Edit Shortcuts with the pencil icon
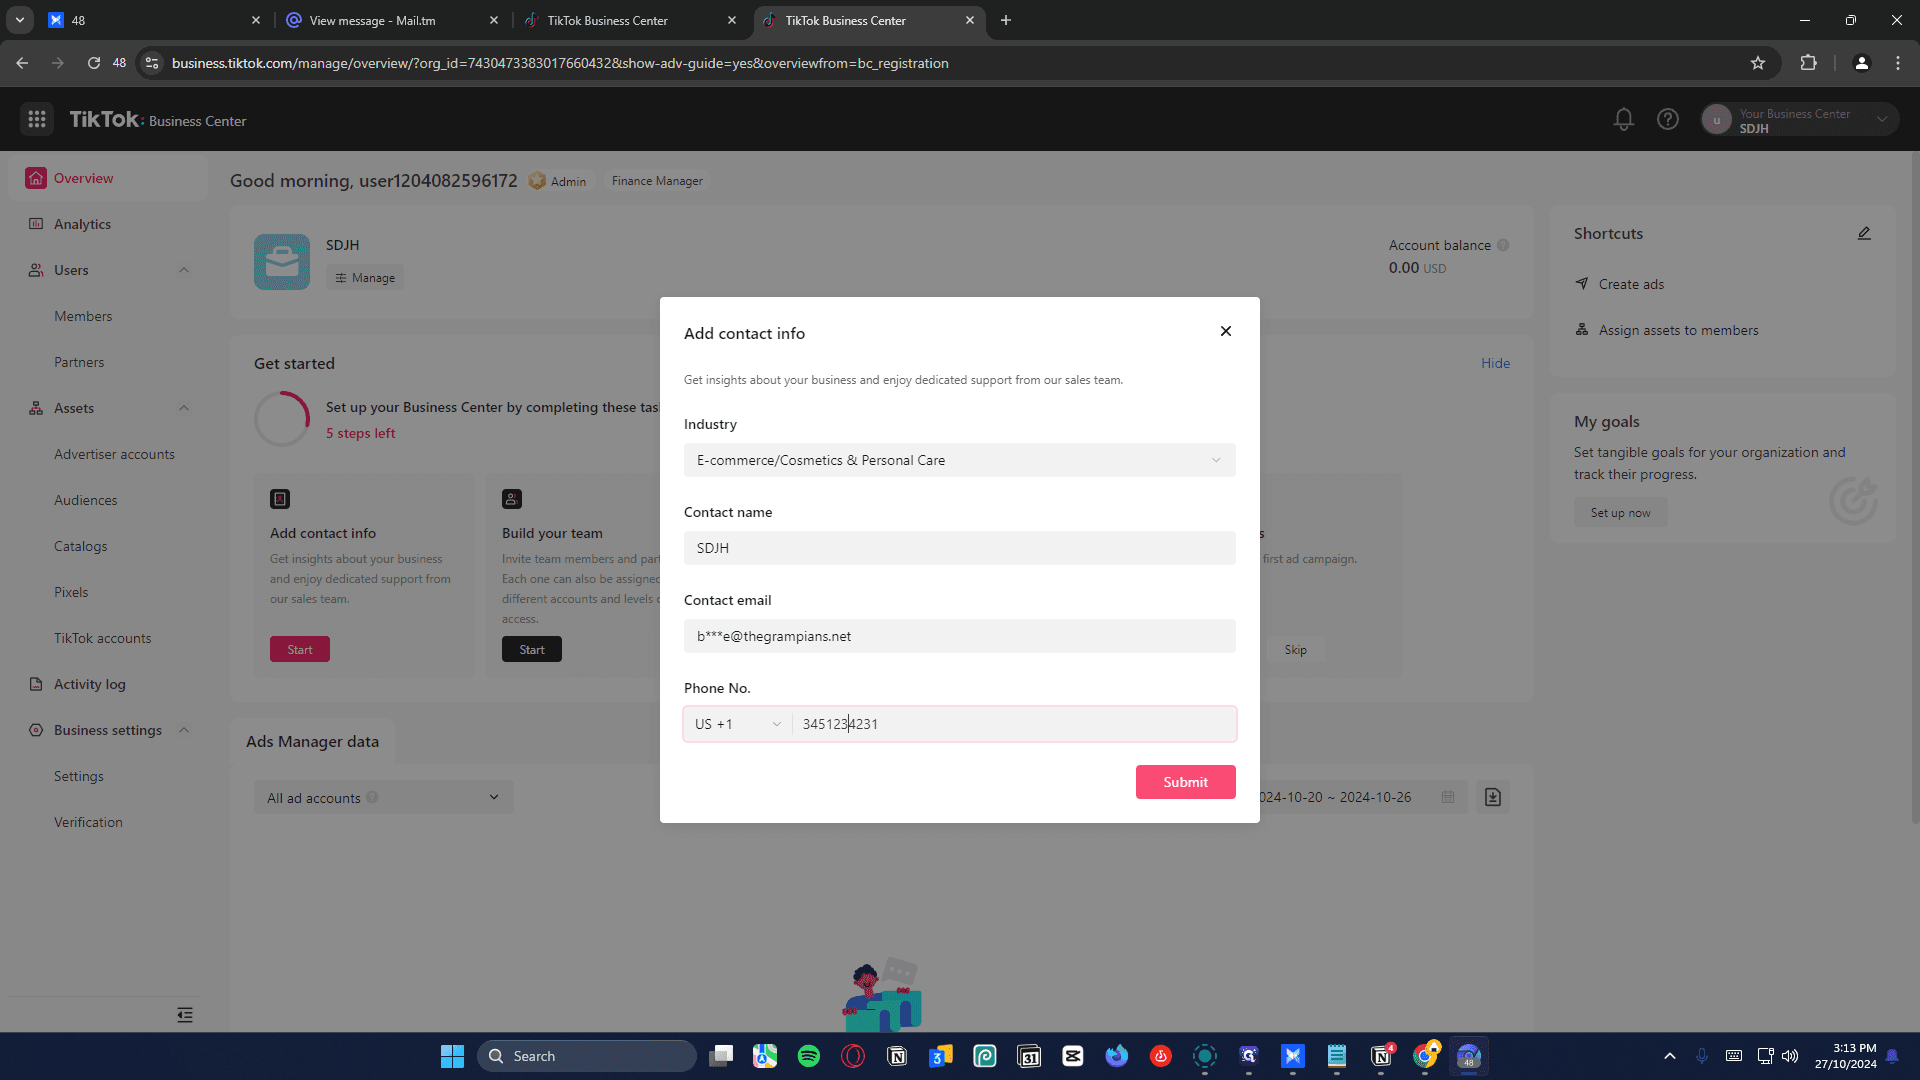This screenshot has height=1080, width=1920. click(x=1864, y=233)
